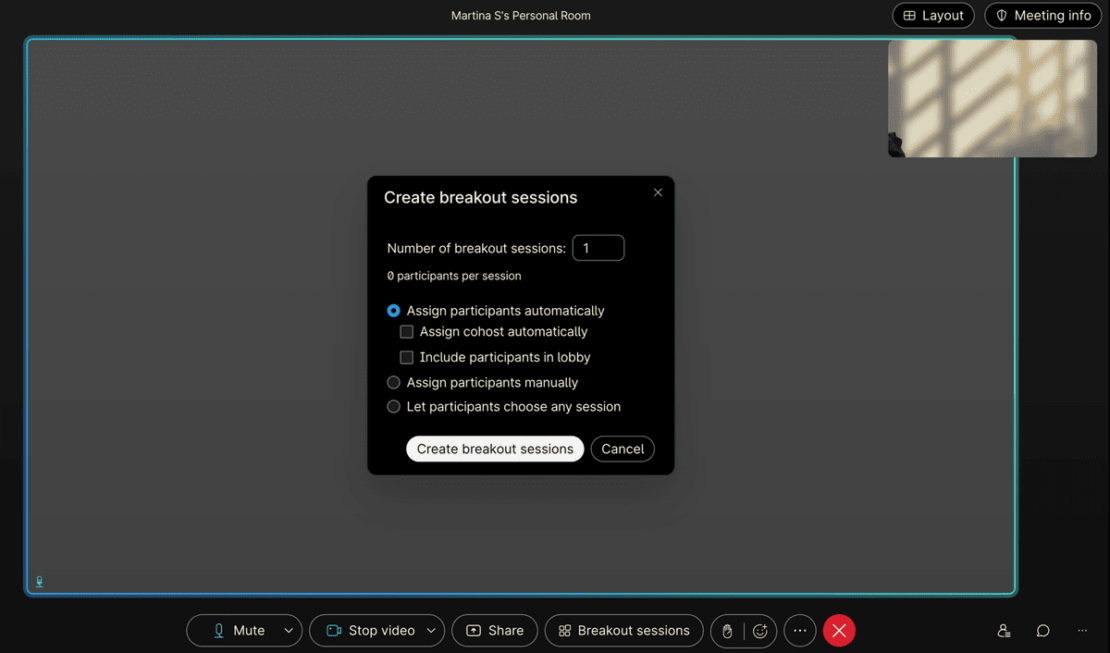Raise your hand in the meeting
The image size is (1110, 653).
click(727, 630)
